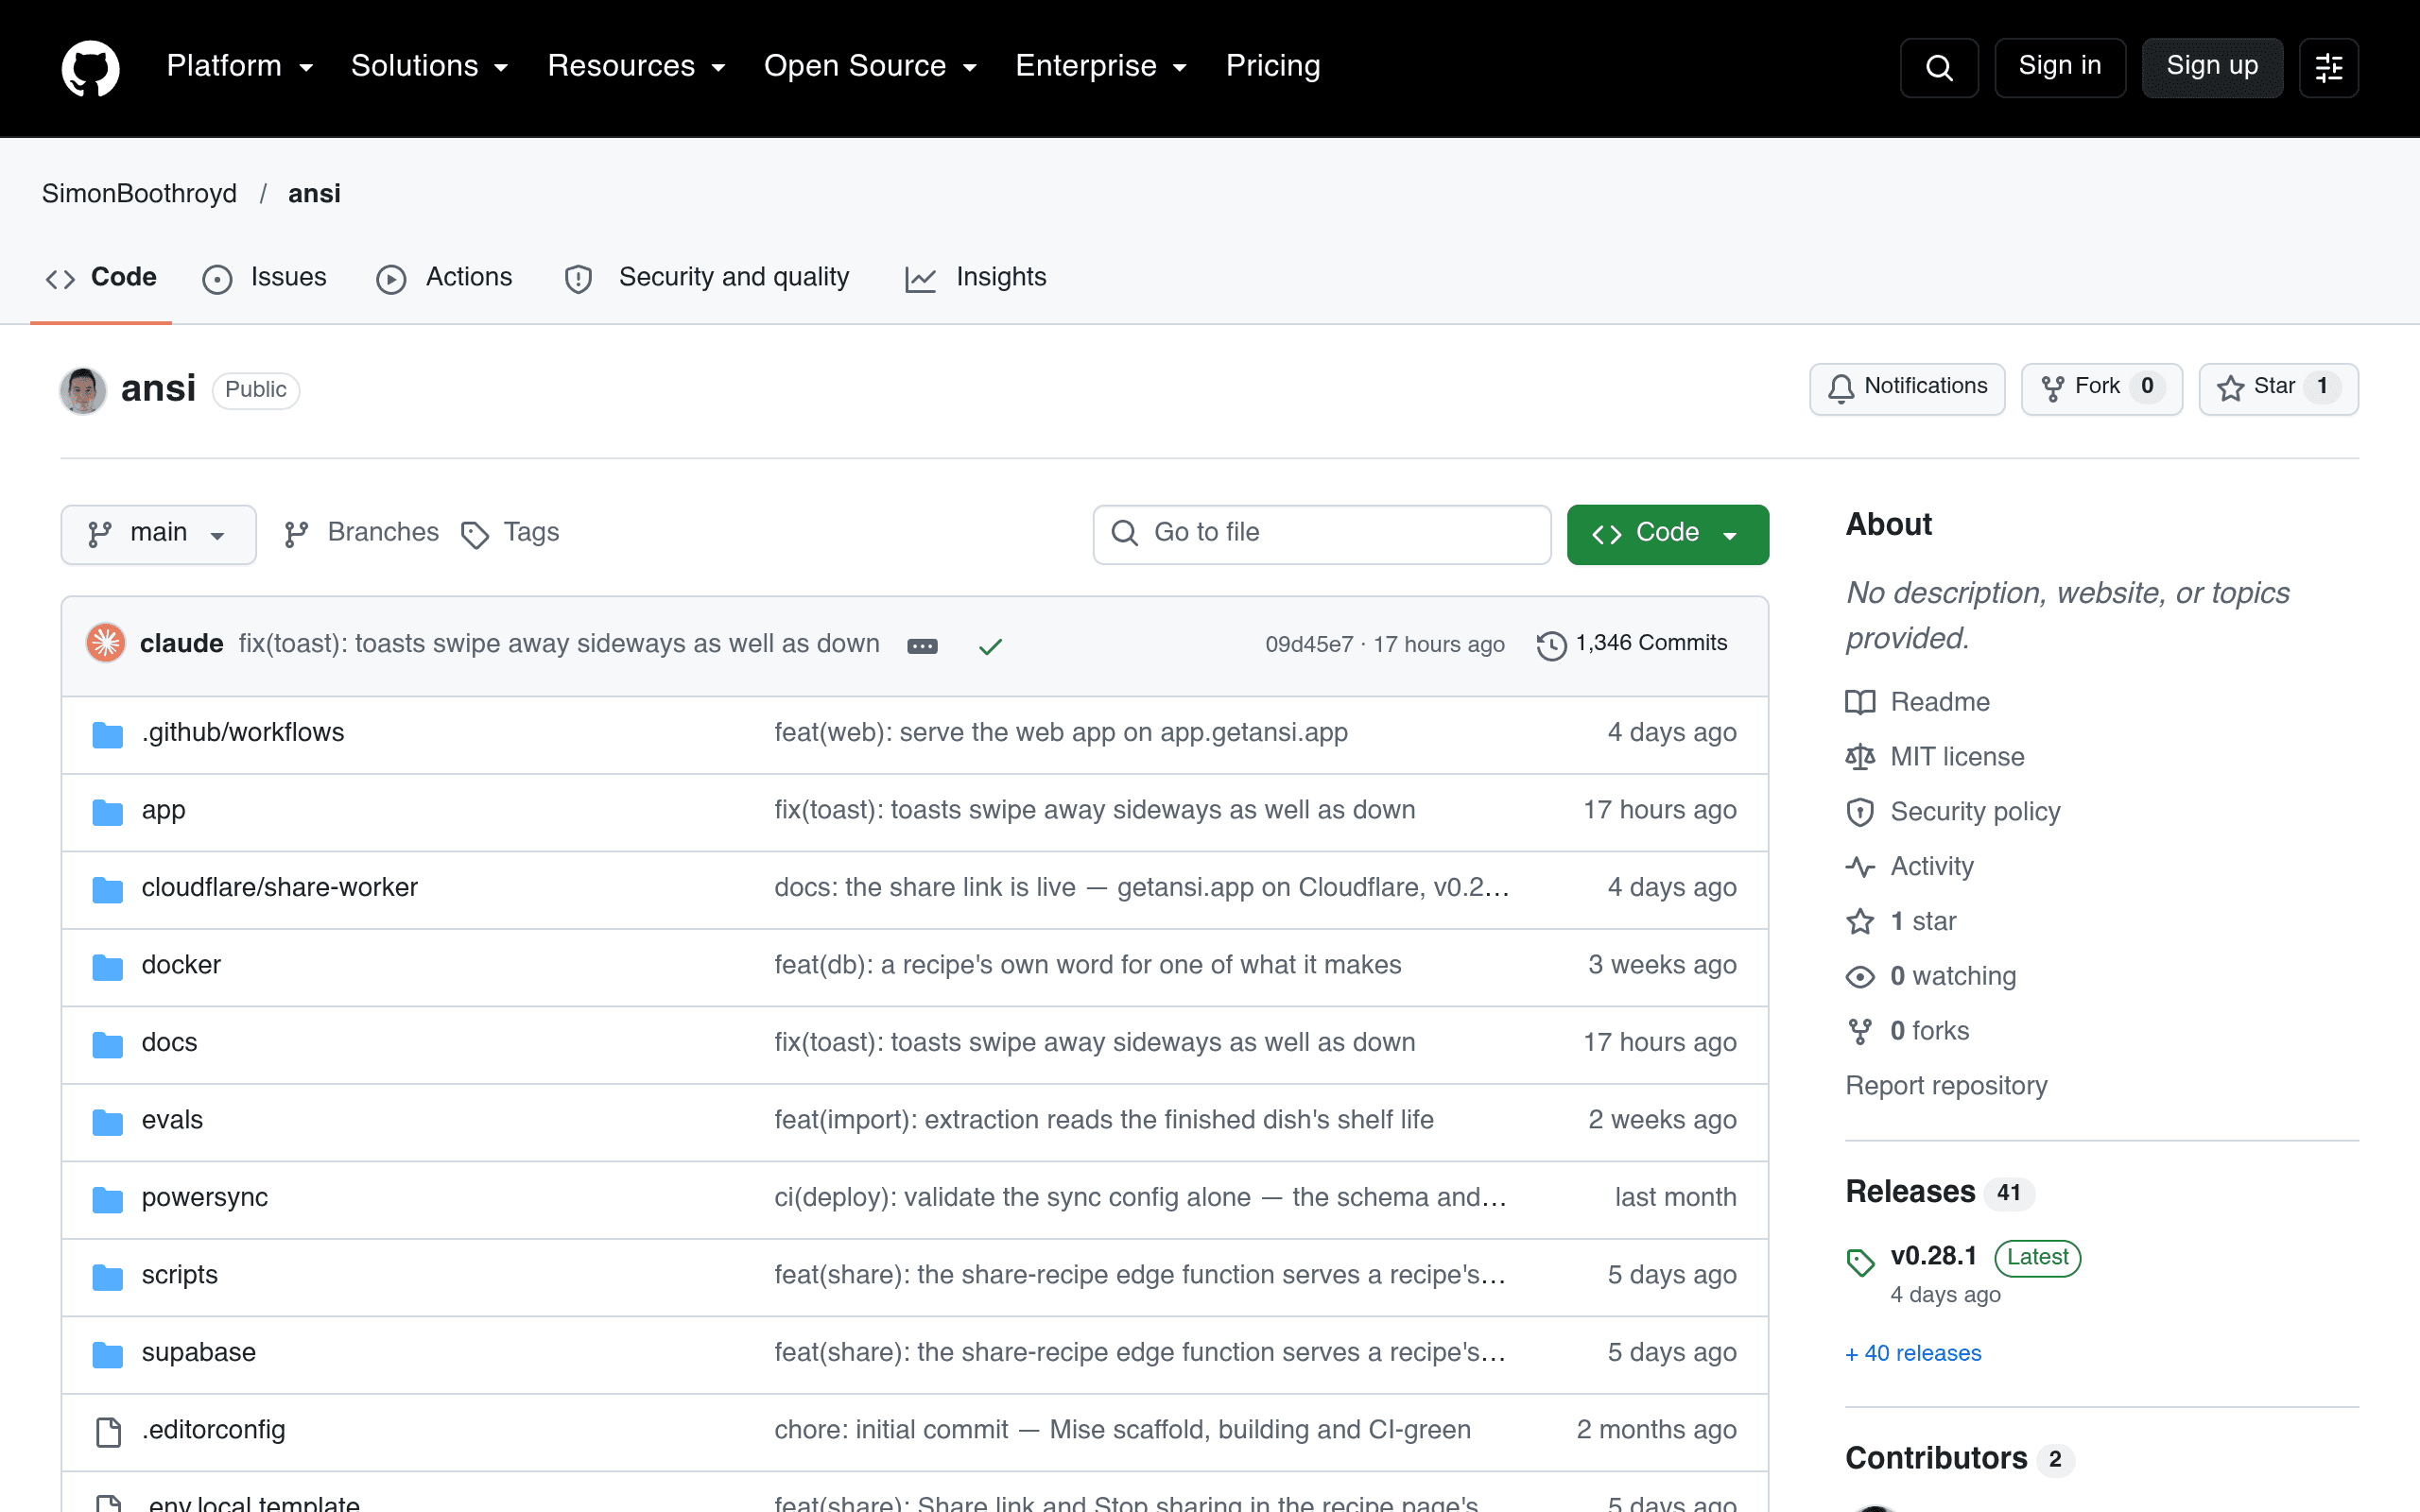Open the docs folder
Screen dimensions: 2420x1512
(x=170, y=1043)
